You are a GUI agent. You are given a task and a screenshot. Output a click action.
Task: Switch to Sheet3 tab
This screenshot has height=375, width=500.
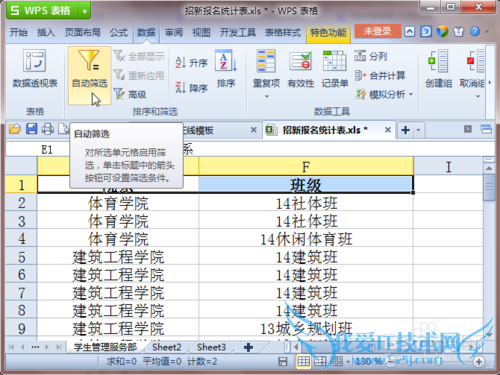(211, 347)
